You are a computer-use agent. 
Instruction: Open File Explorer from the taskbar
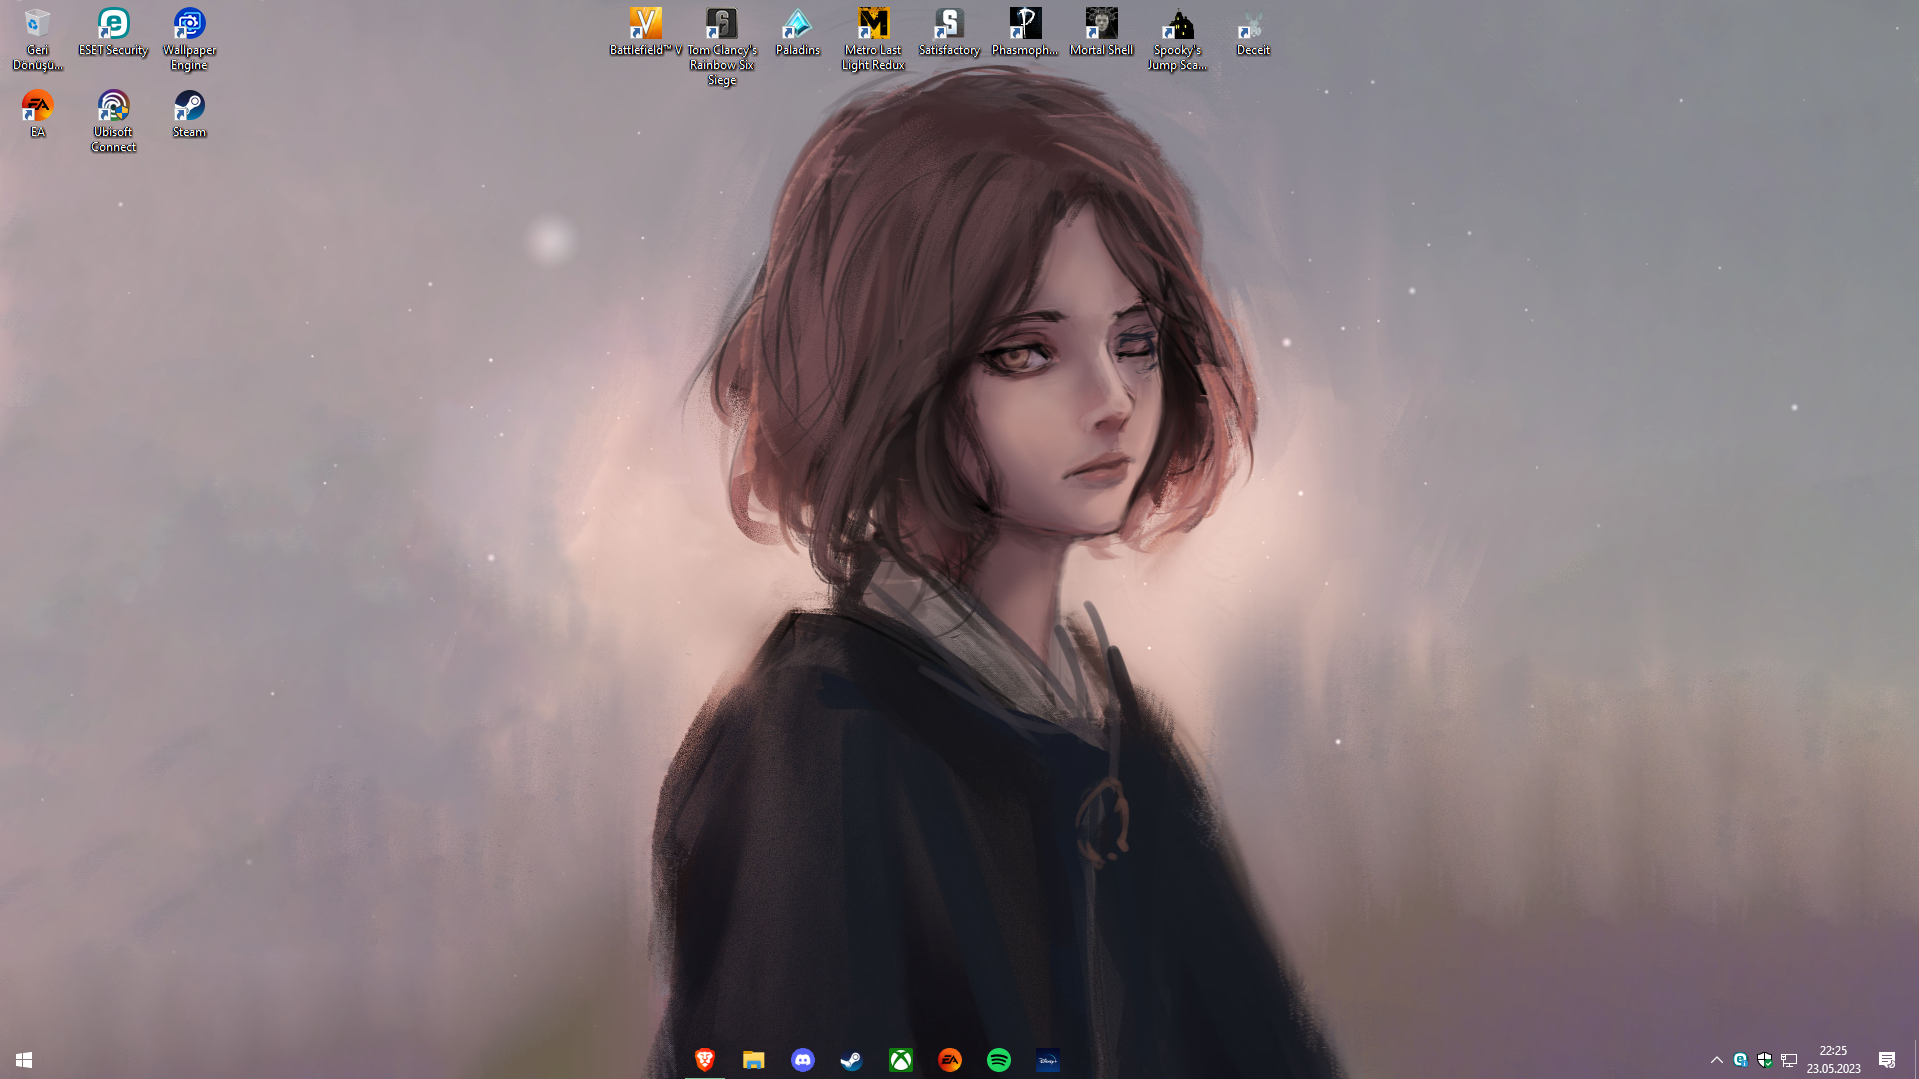(x=754, y=1060)
